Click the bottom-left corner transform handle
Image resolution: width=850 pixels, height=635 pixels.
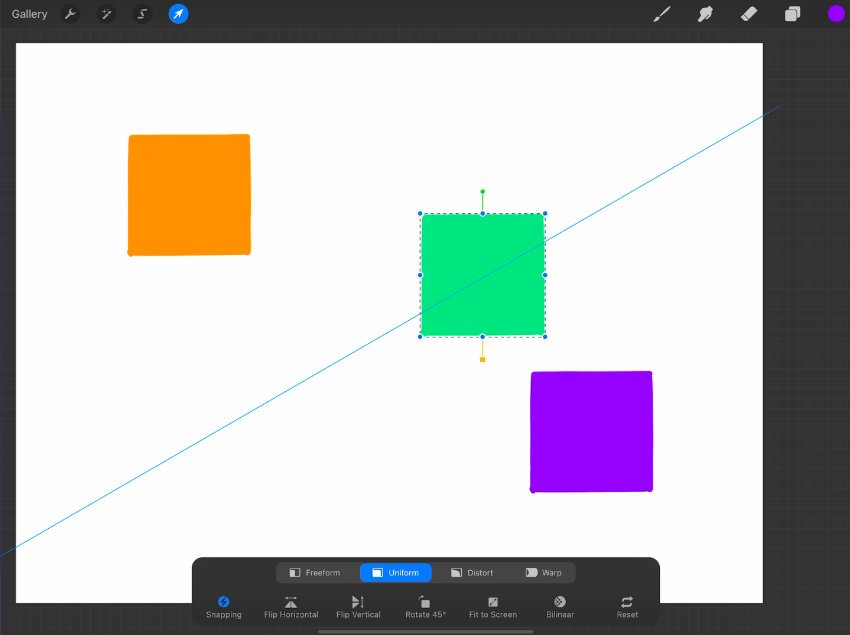[x=420, y=337]
